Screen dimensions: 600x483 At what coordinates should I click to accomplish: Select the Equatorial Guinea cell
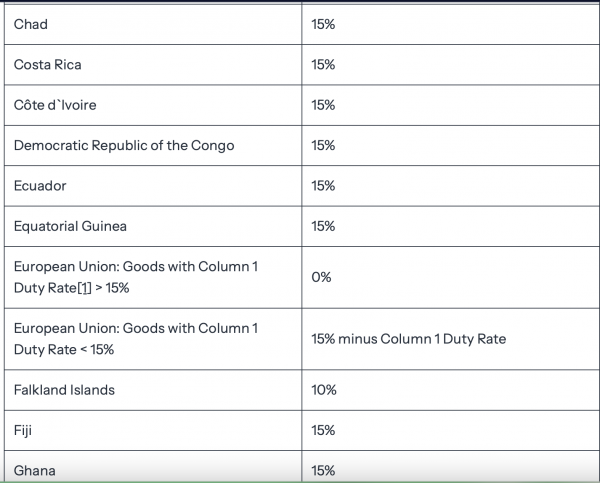(x=70, y=226)
